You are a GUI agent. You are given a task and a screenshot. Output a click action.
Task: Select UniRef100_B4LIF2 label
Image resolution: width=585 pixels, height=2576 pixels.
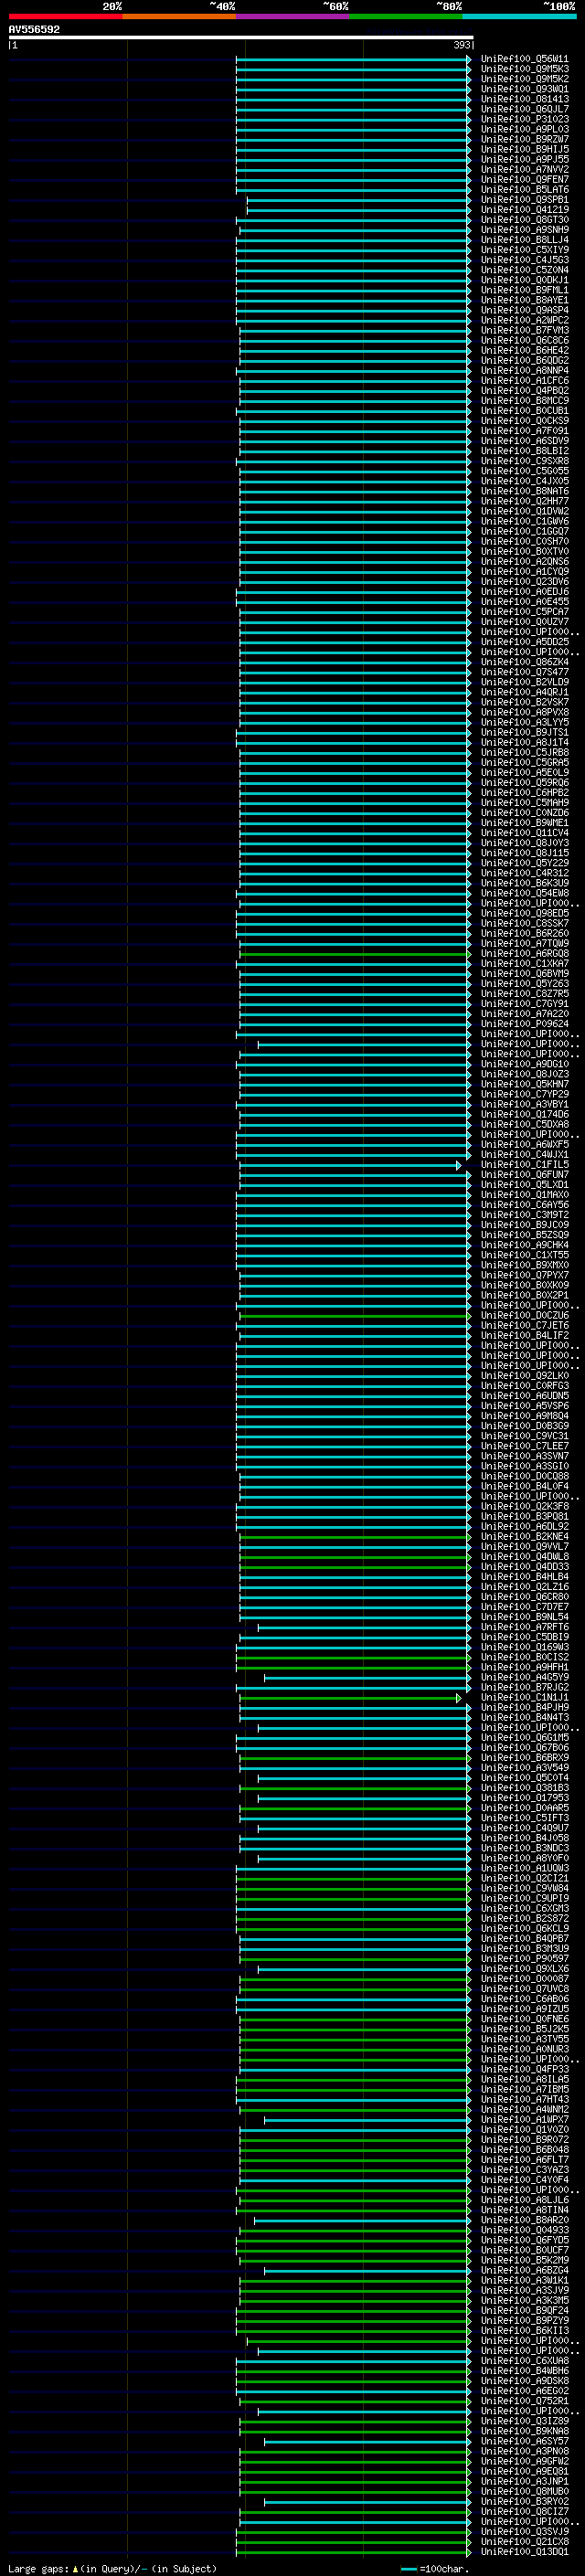click(525, 1336)
